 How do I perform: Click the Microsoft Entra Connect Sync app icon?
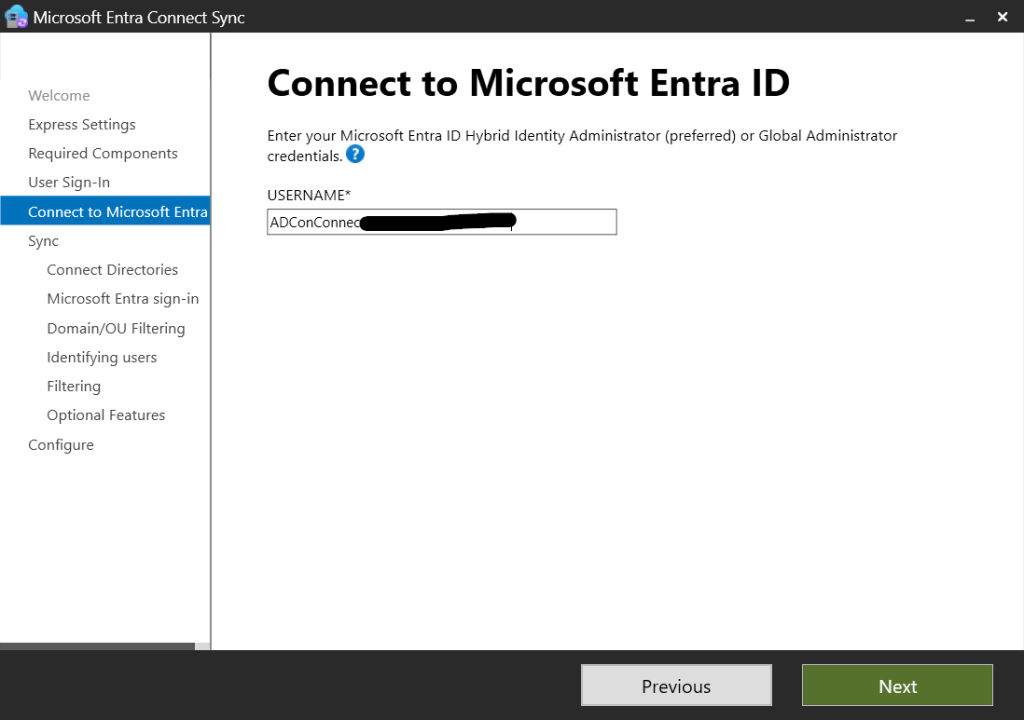[x=16, y=17]
